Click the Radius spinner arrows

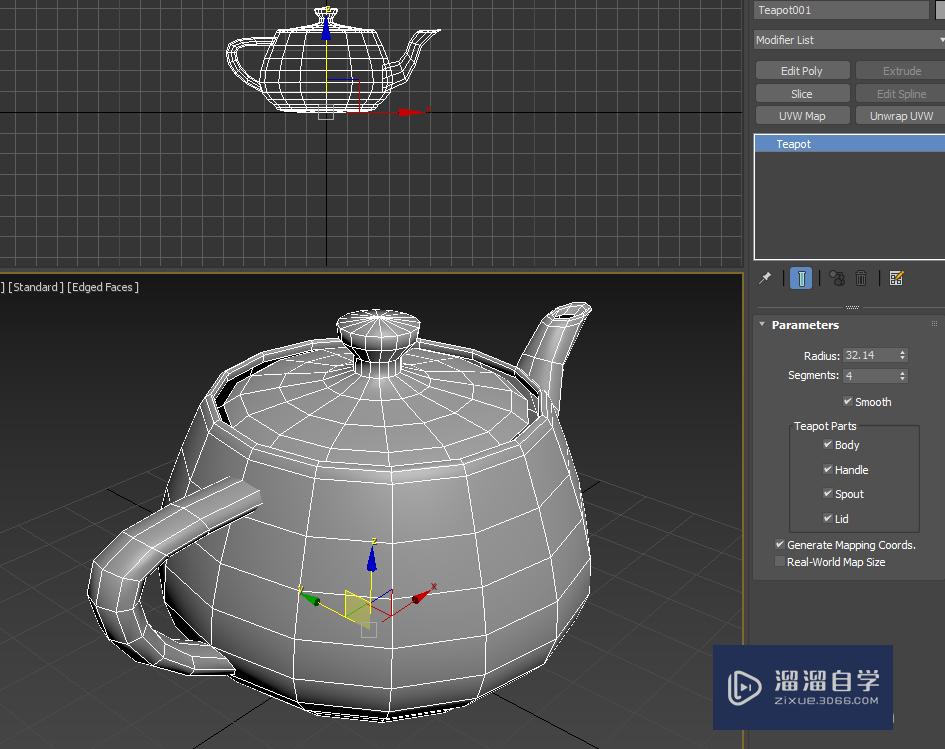[x=903, y=355]
